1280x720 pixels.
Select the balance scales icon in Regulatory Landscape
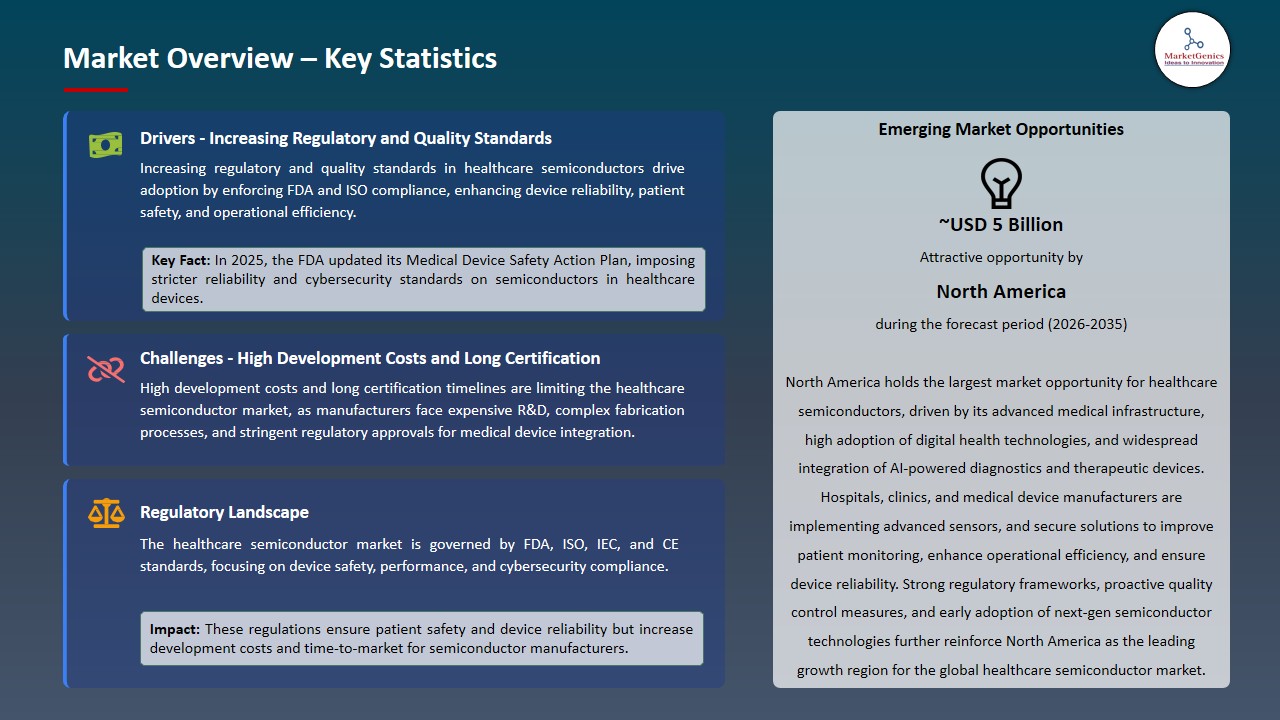click(x=105, y=513)
